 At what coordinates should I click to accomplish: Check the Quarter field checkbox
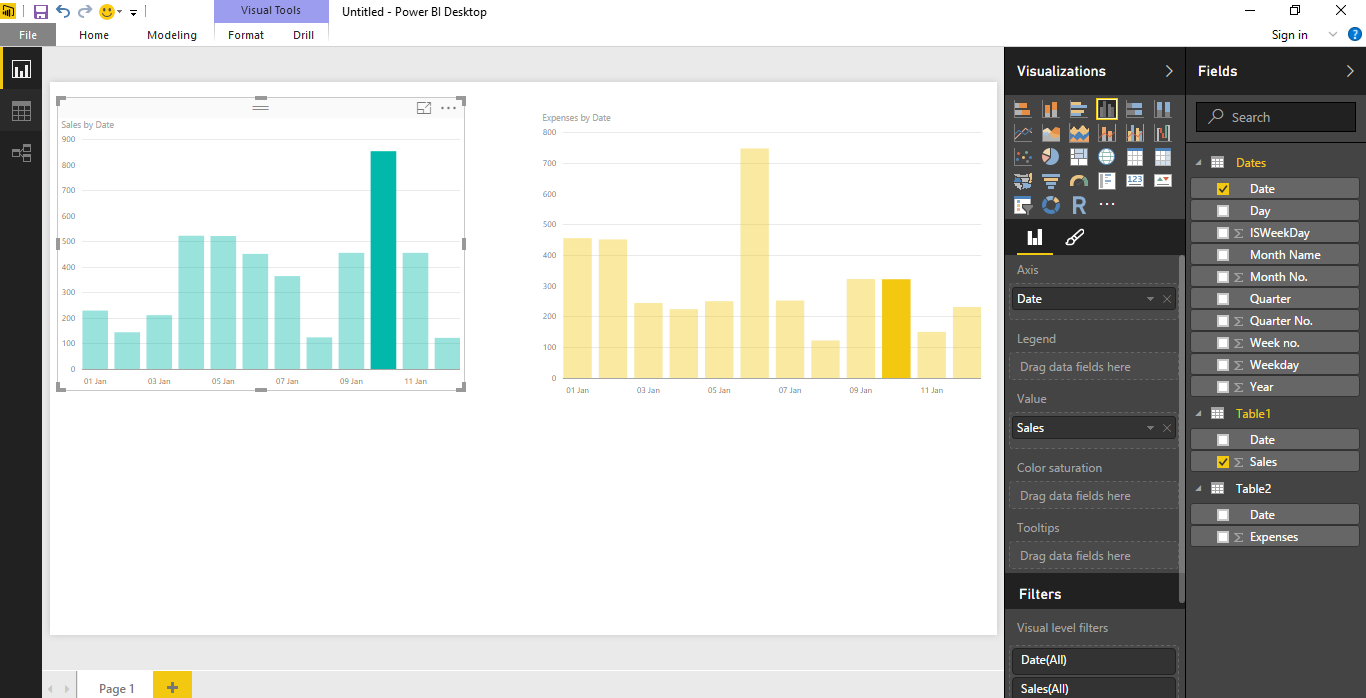(x=1222, y=299)
